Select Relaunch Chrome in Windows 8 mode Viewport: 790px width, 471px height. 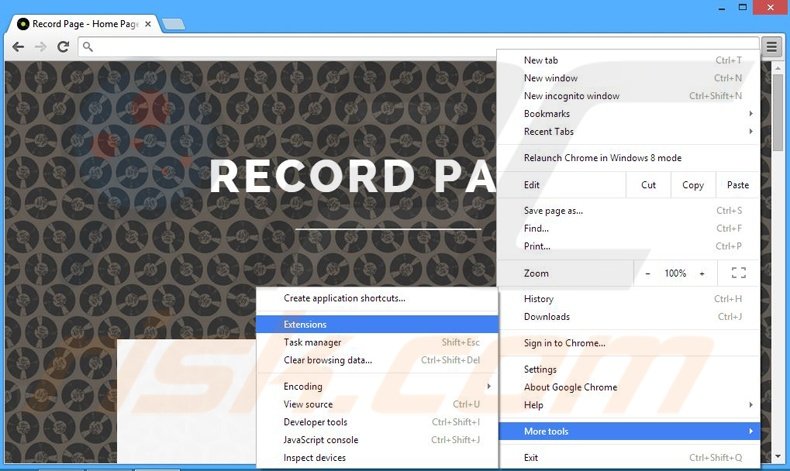click(x=628, y=158)
